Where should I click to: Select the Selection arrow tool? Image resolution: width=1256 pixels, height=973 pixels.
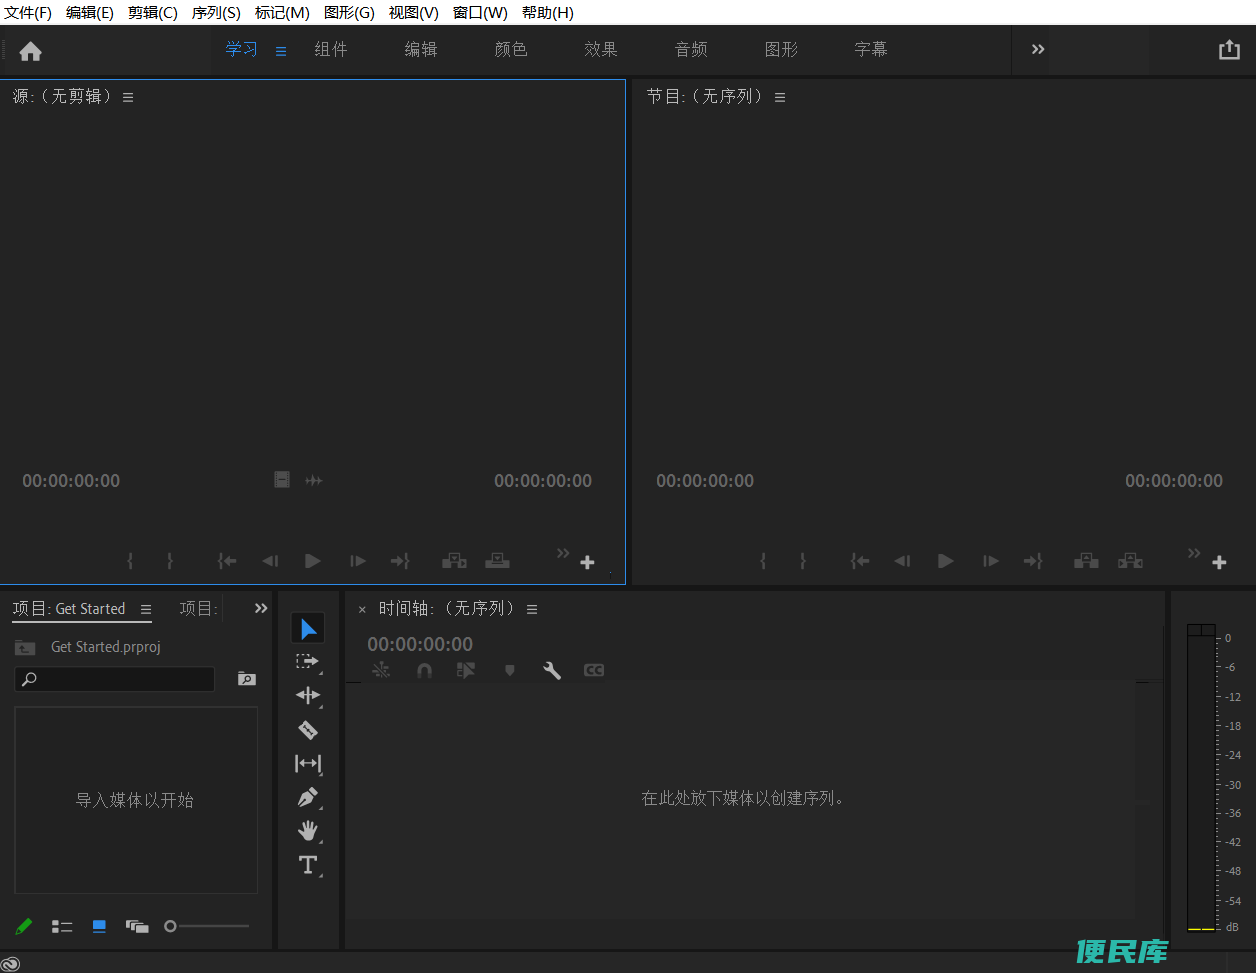308,628
